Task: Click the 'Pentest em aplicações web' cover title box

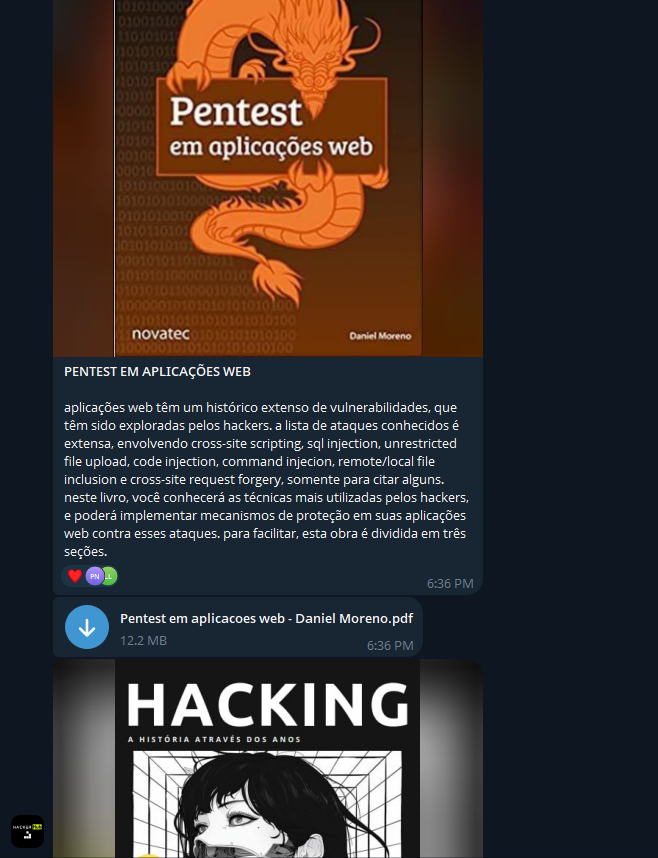Action: (x=272, y=127)
